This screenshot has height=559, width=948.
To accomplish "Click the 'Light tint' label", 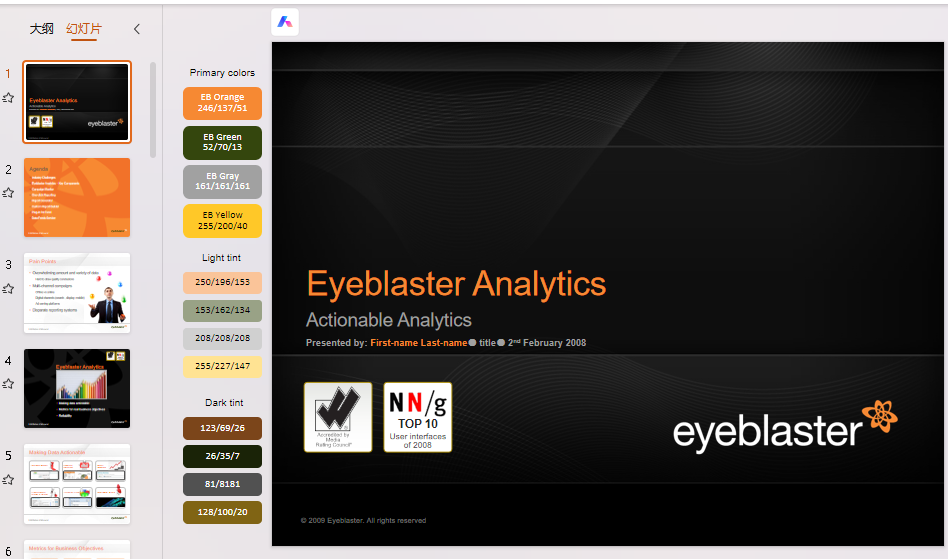I will tap(221, 257).
